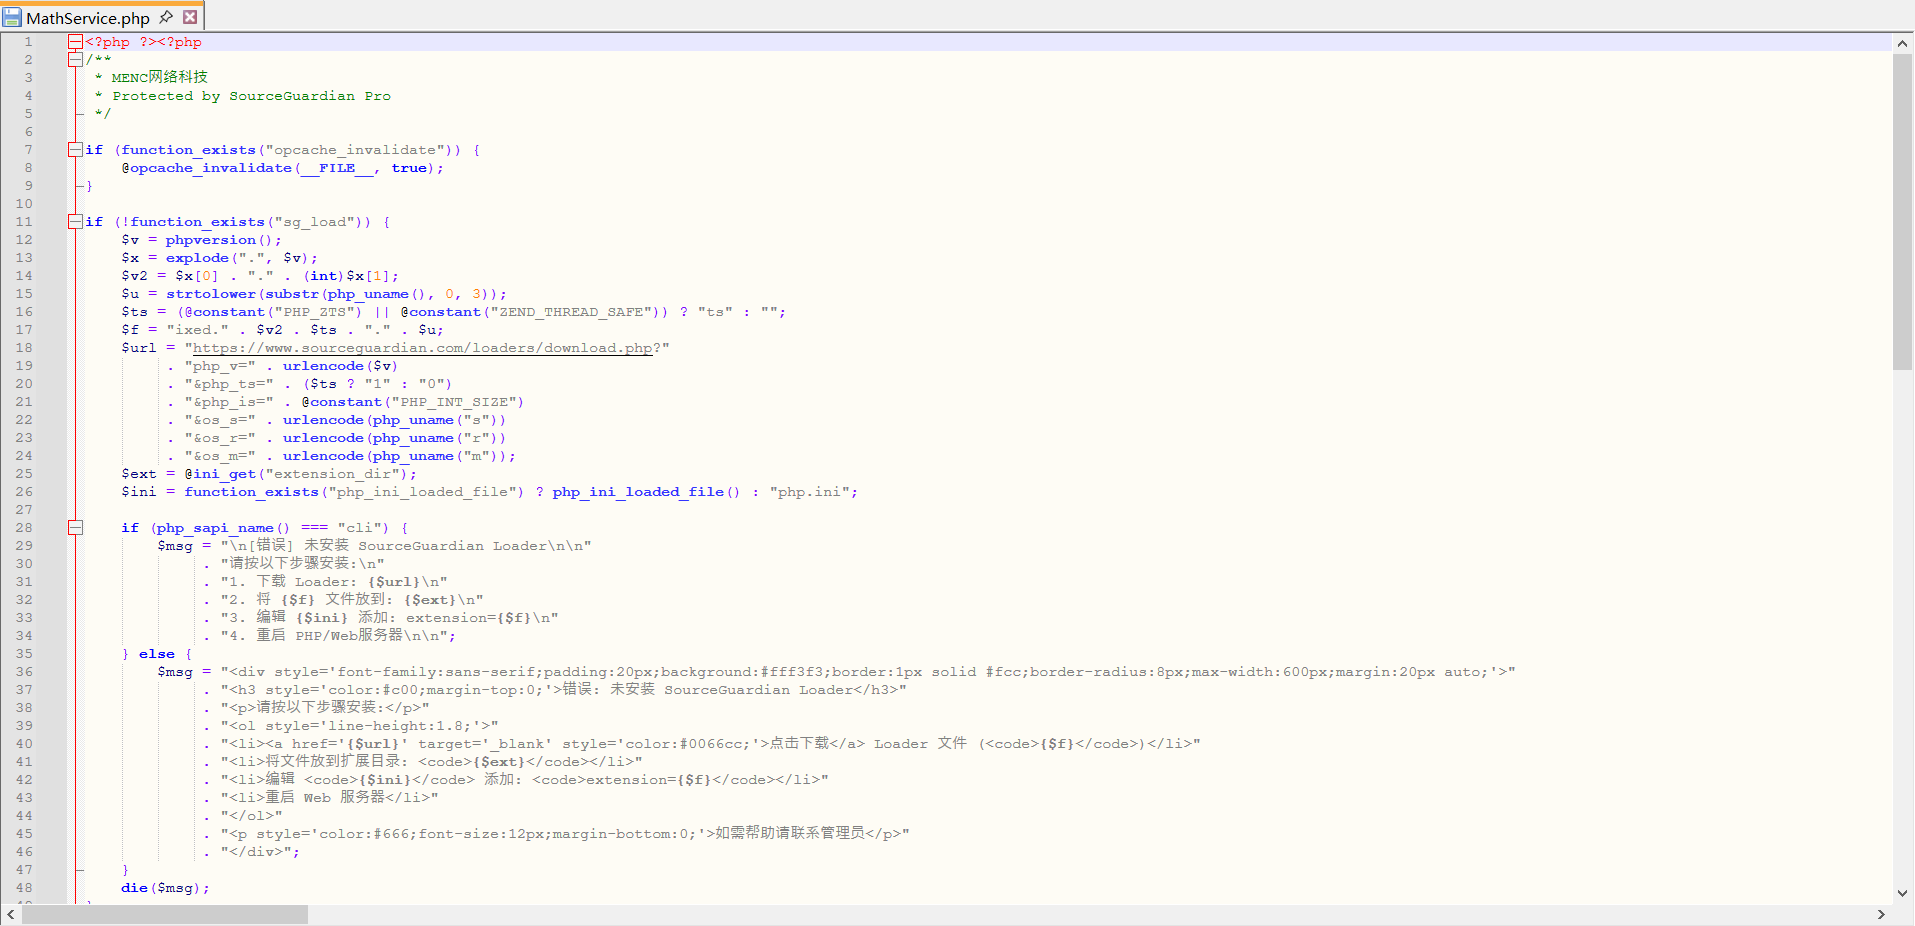
Task: Click the horizontal scrollbar right arrow
Action: 1881,914
